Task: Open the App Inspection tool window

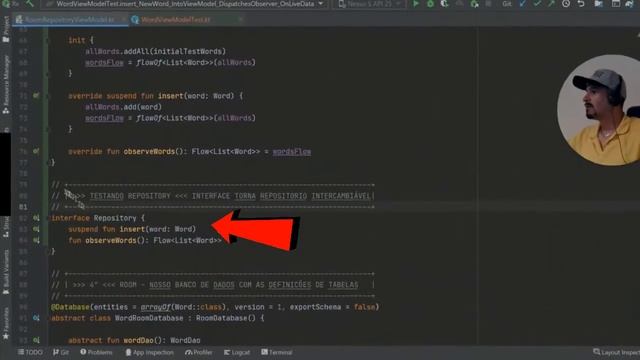Action: (149, 352)
